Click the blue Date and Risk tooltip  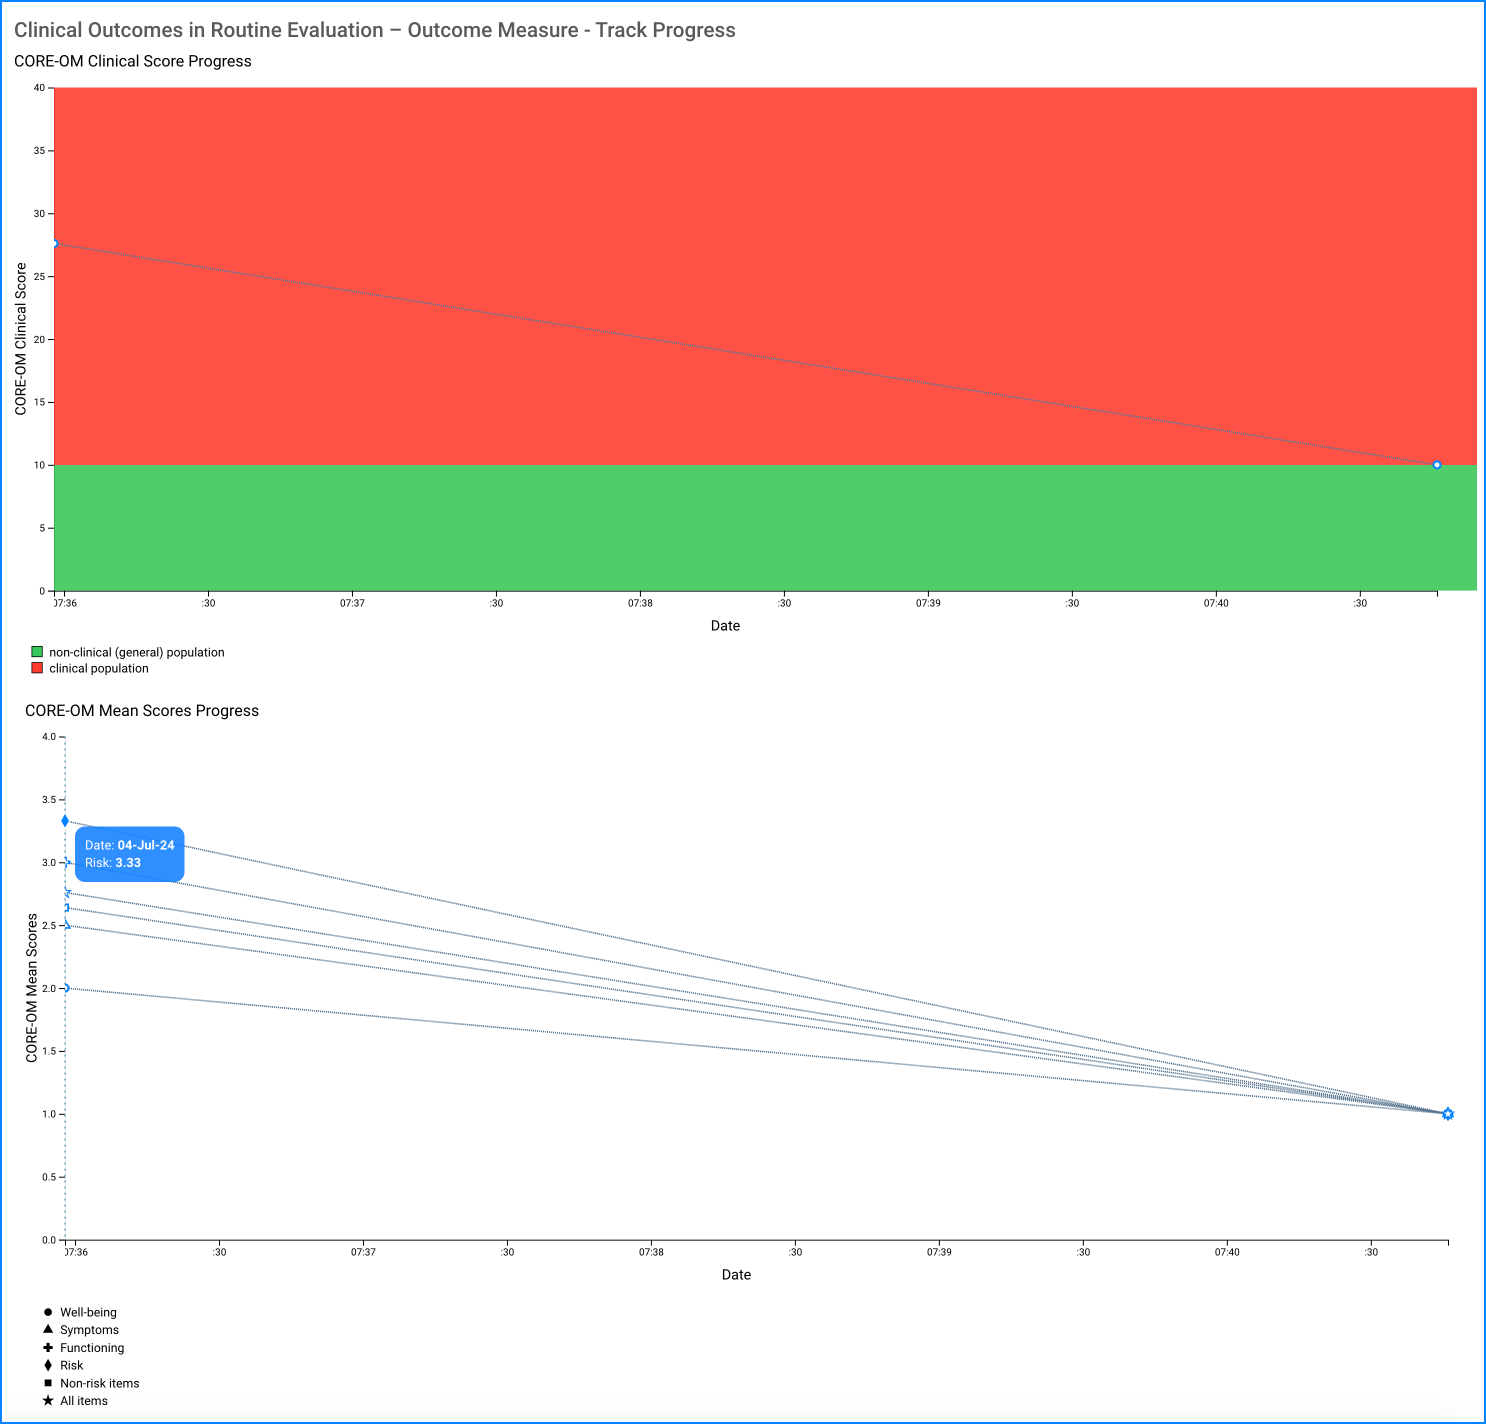130,854
